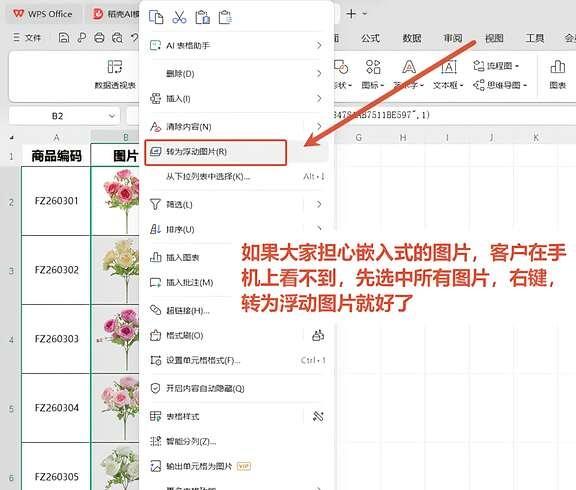Click the Undo arrow icon
576x490 pixels.
point(135,37)
